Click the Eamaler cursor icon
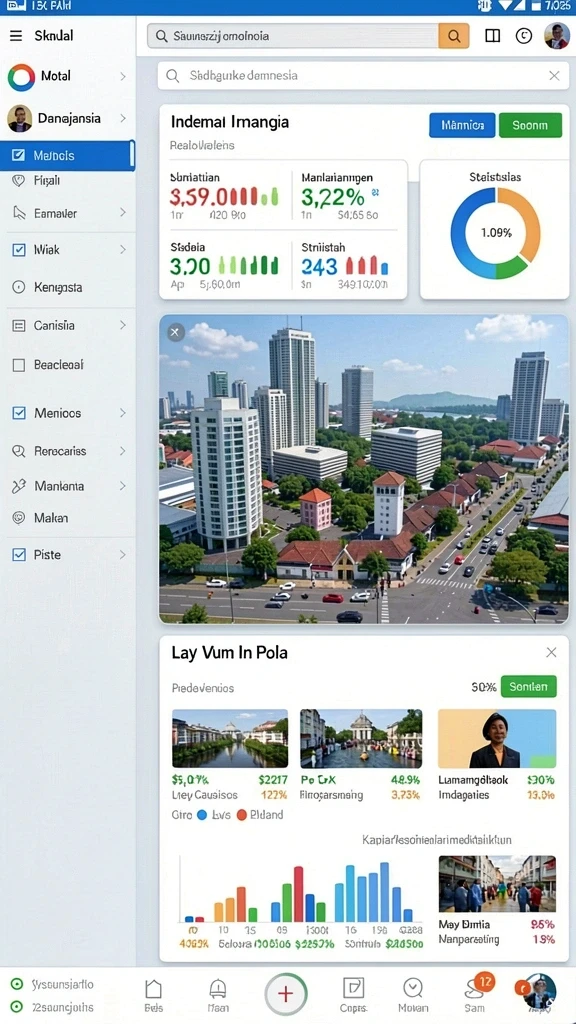This screenshot has width=576, height=1024. click(19, 213)
